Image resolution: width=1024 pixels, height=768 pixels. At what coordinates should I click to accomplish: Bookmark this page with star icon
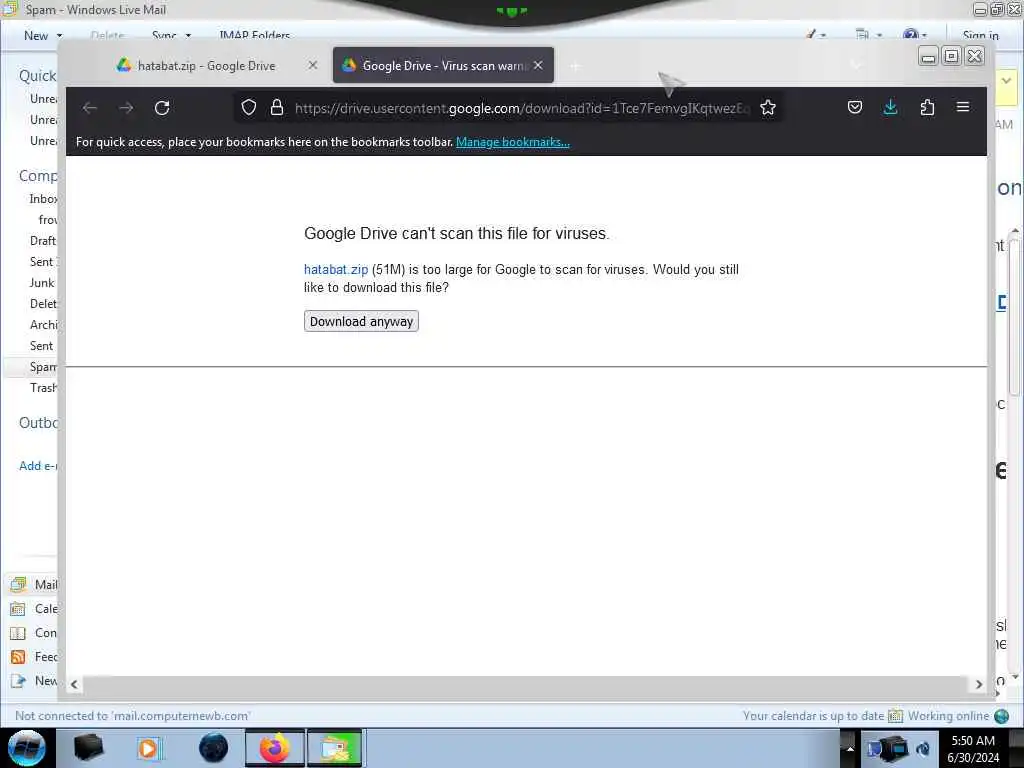point(768,108)
